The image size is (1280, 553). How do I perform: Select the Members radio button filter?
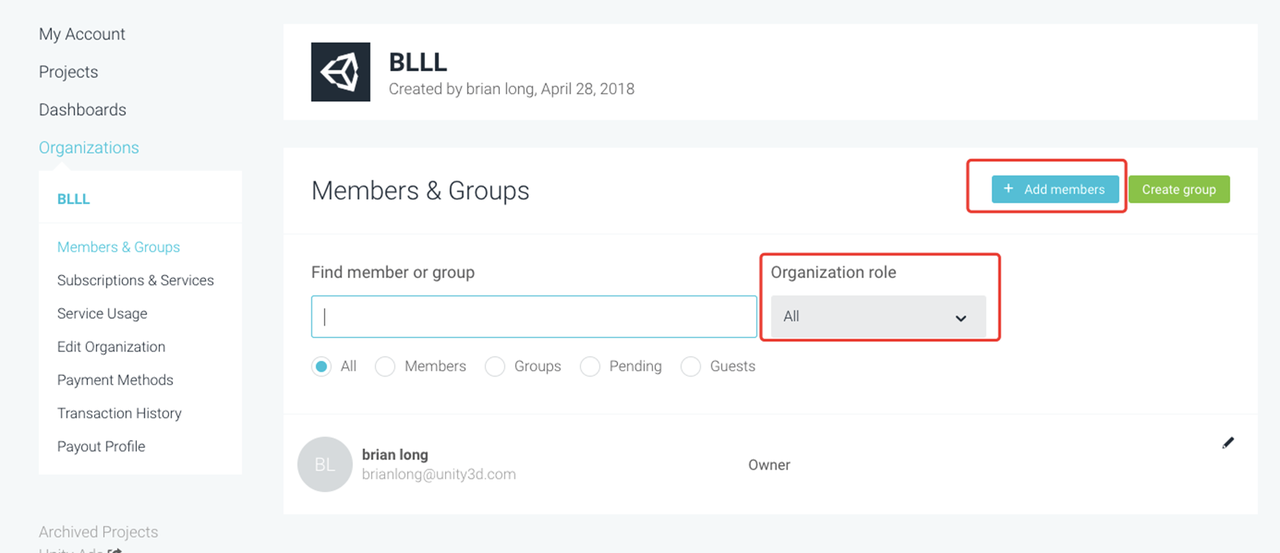point(386,367)
